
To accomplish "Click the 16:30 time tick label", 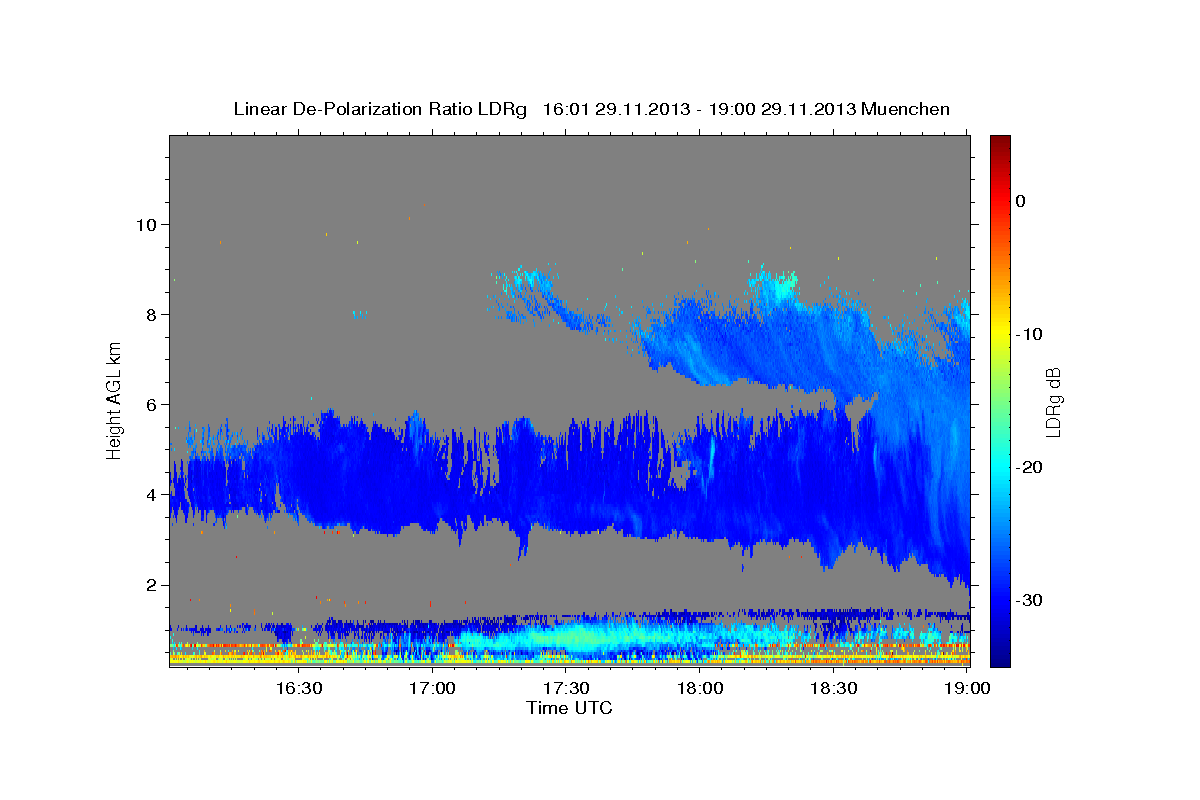I will pyautogui.click(x=298, y=688).
